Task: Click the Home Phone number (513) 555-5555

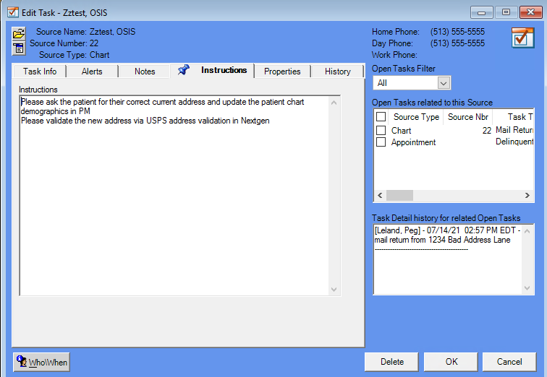Action: pos(457,32)
